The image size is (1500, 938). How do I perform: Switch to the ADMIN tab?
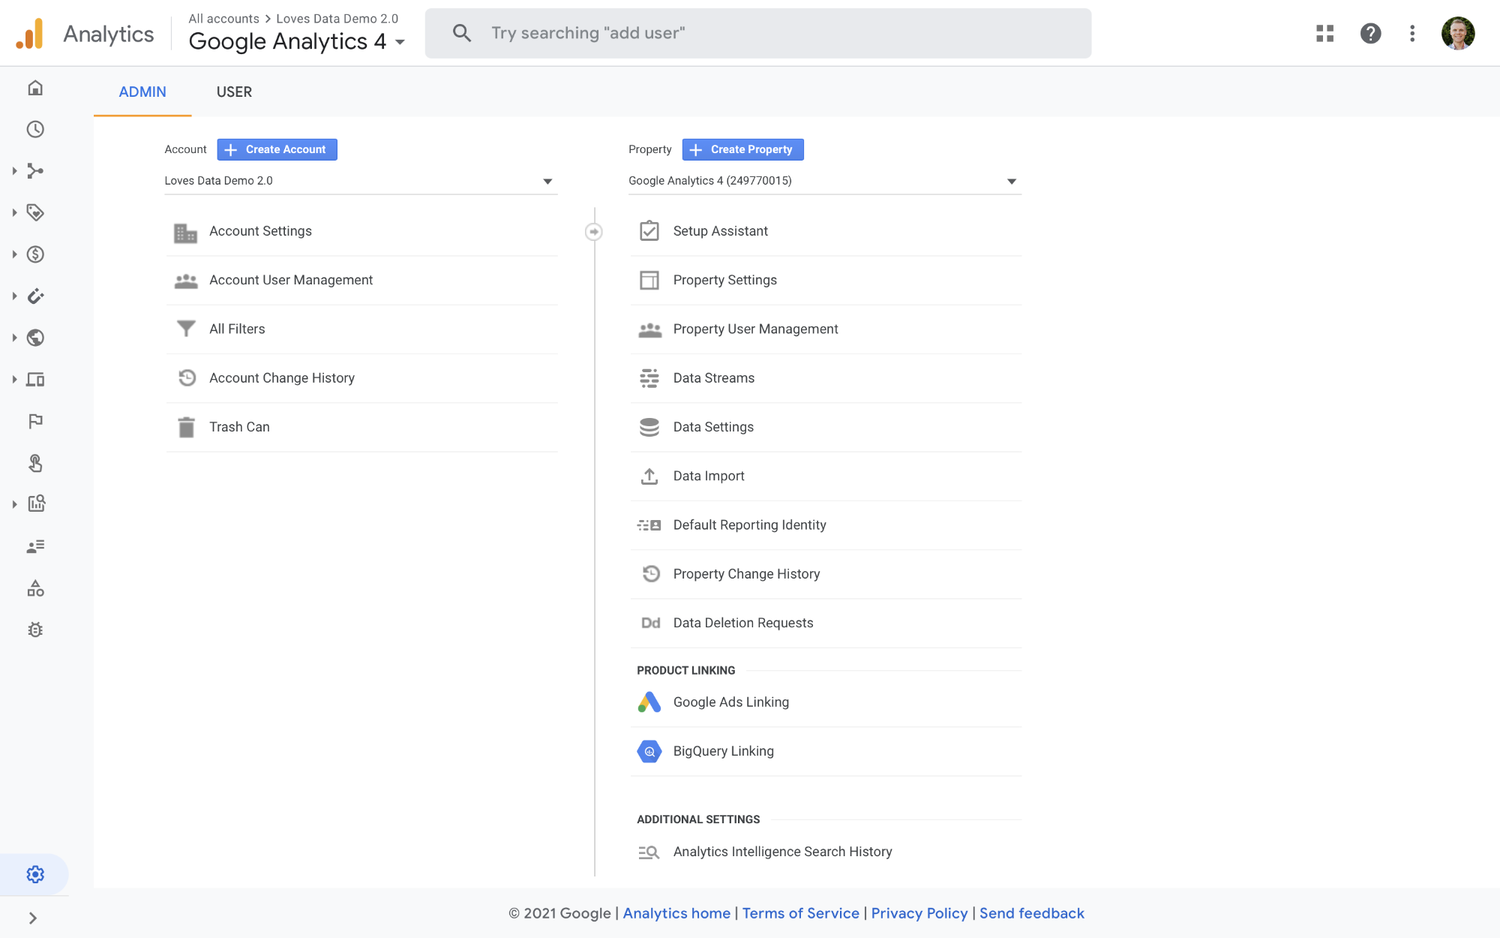click(142, 92)
